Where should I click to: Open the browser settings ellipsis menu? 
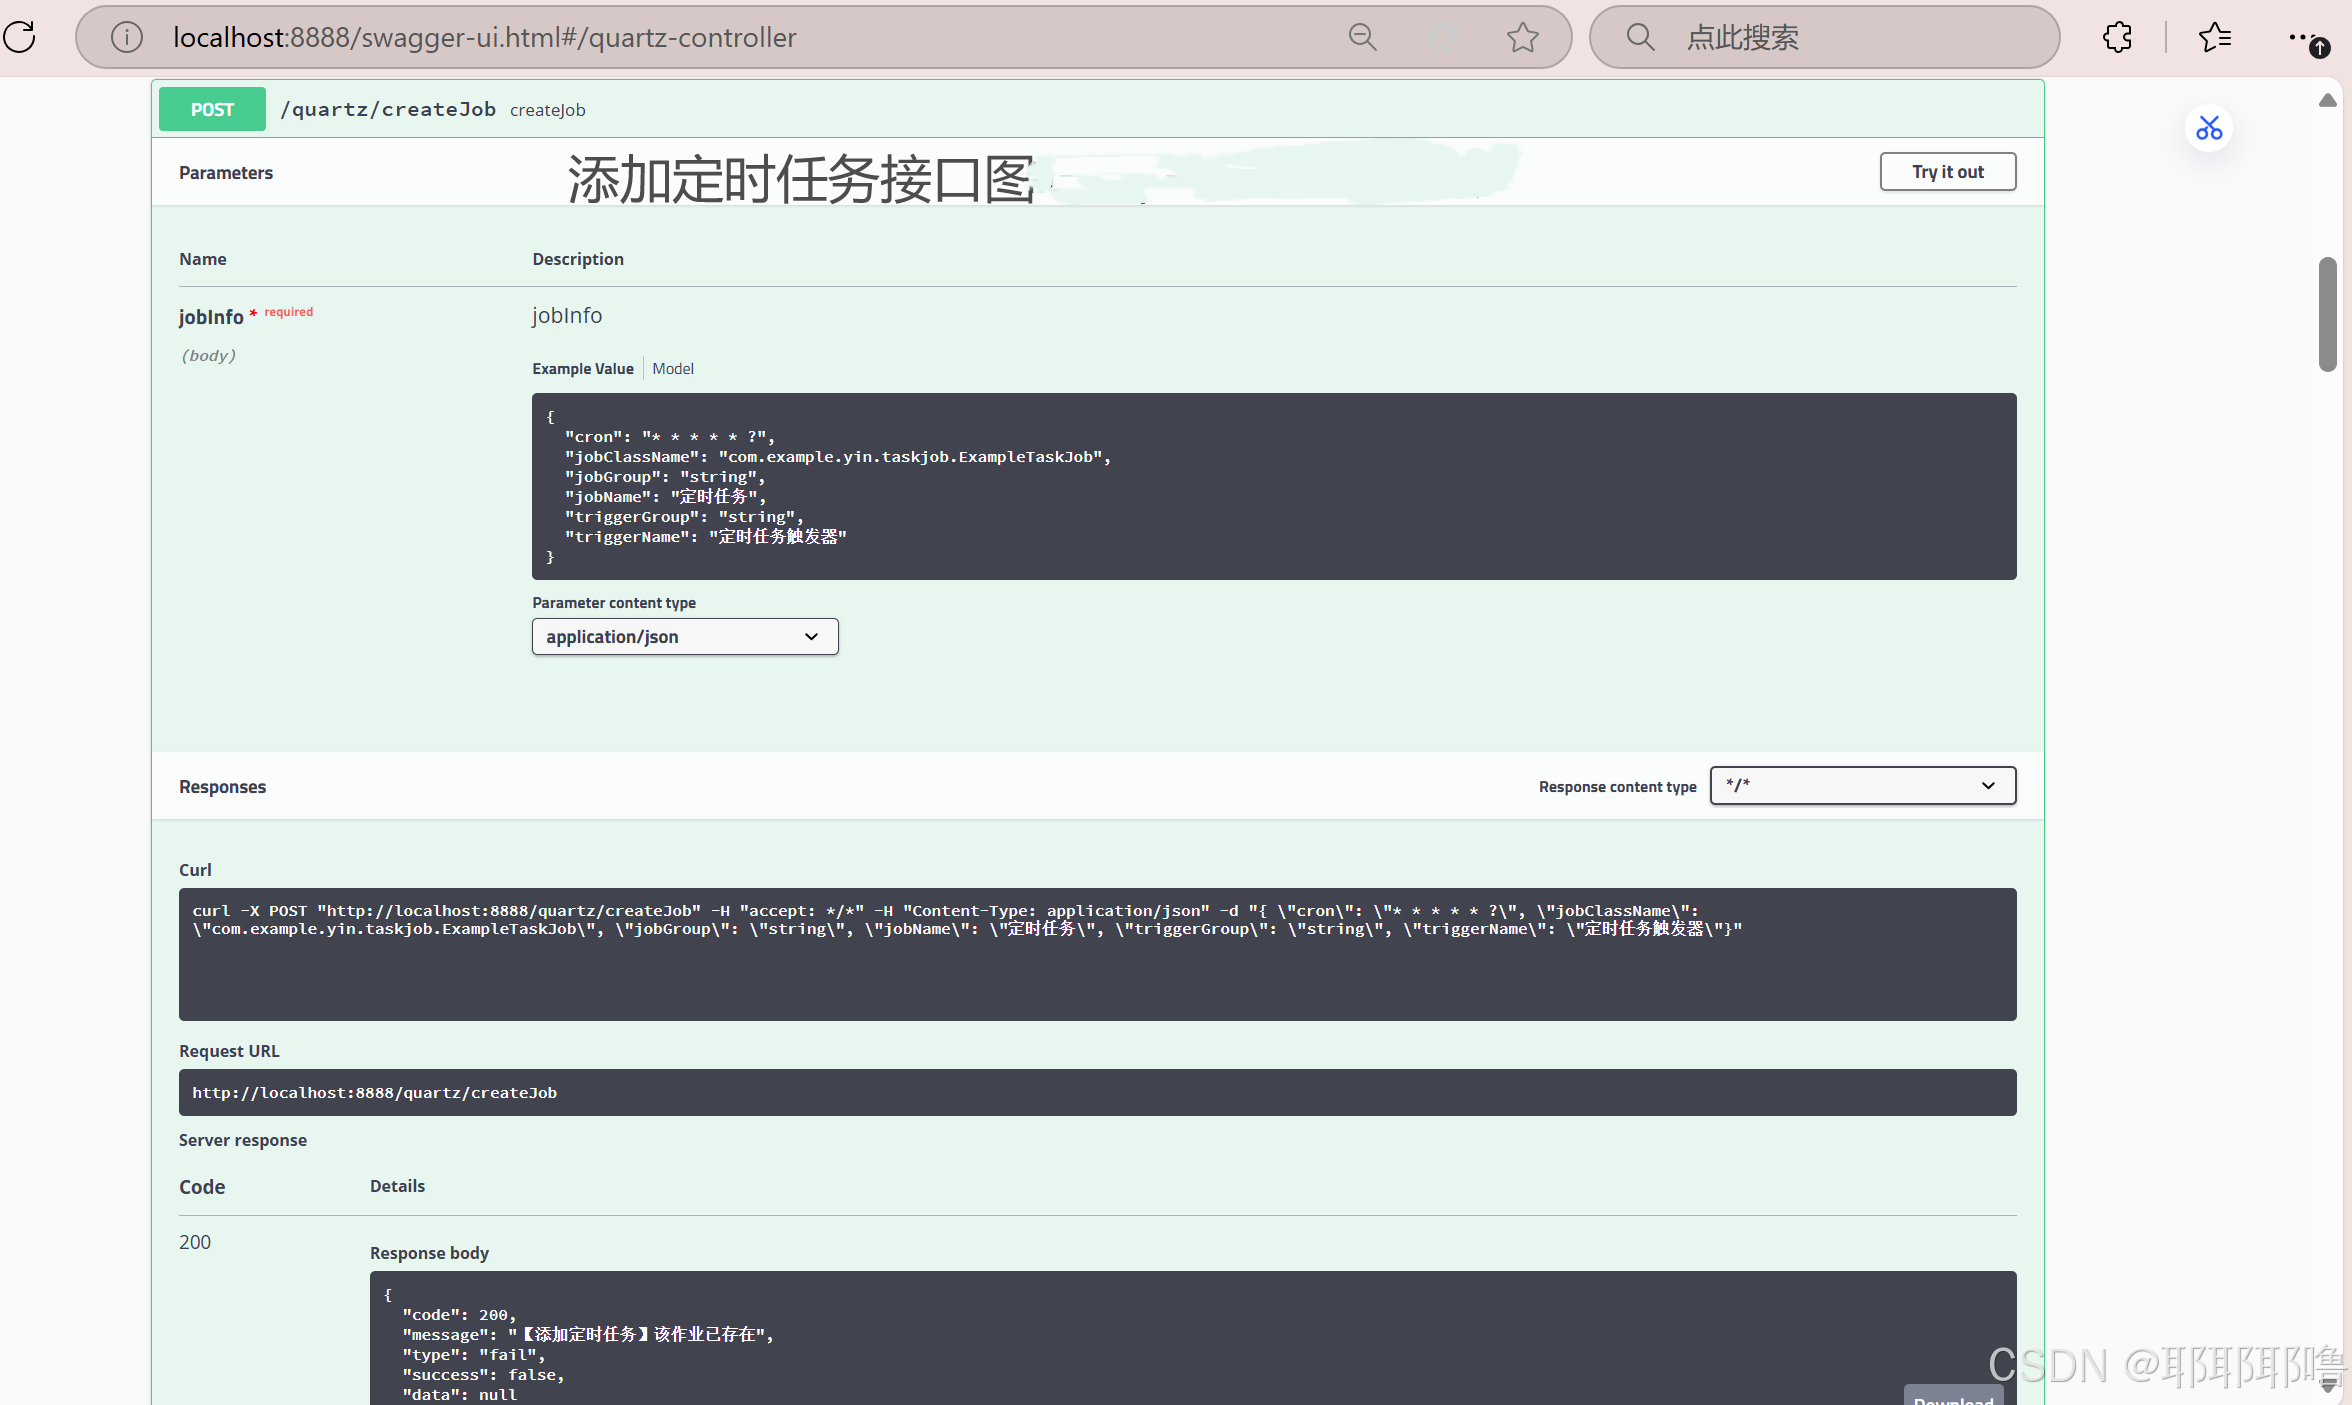2300,37
